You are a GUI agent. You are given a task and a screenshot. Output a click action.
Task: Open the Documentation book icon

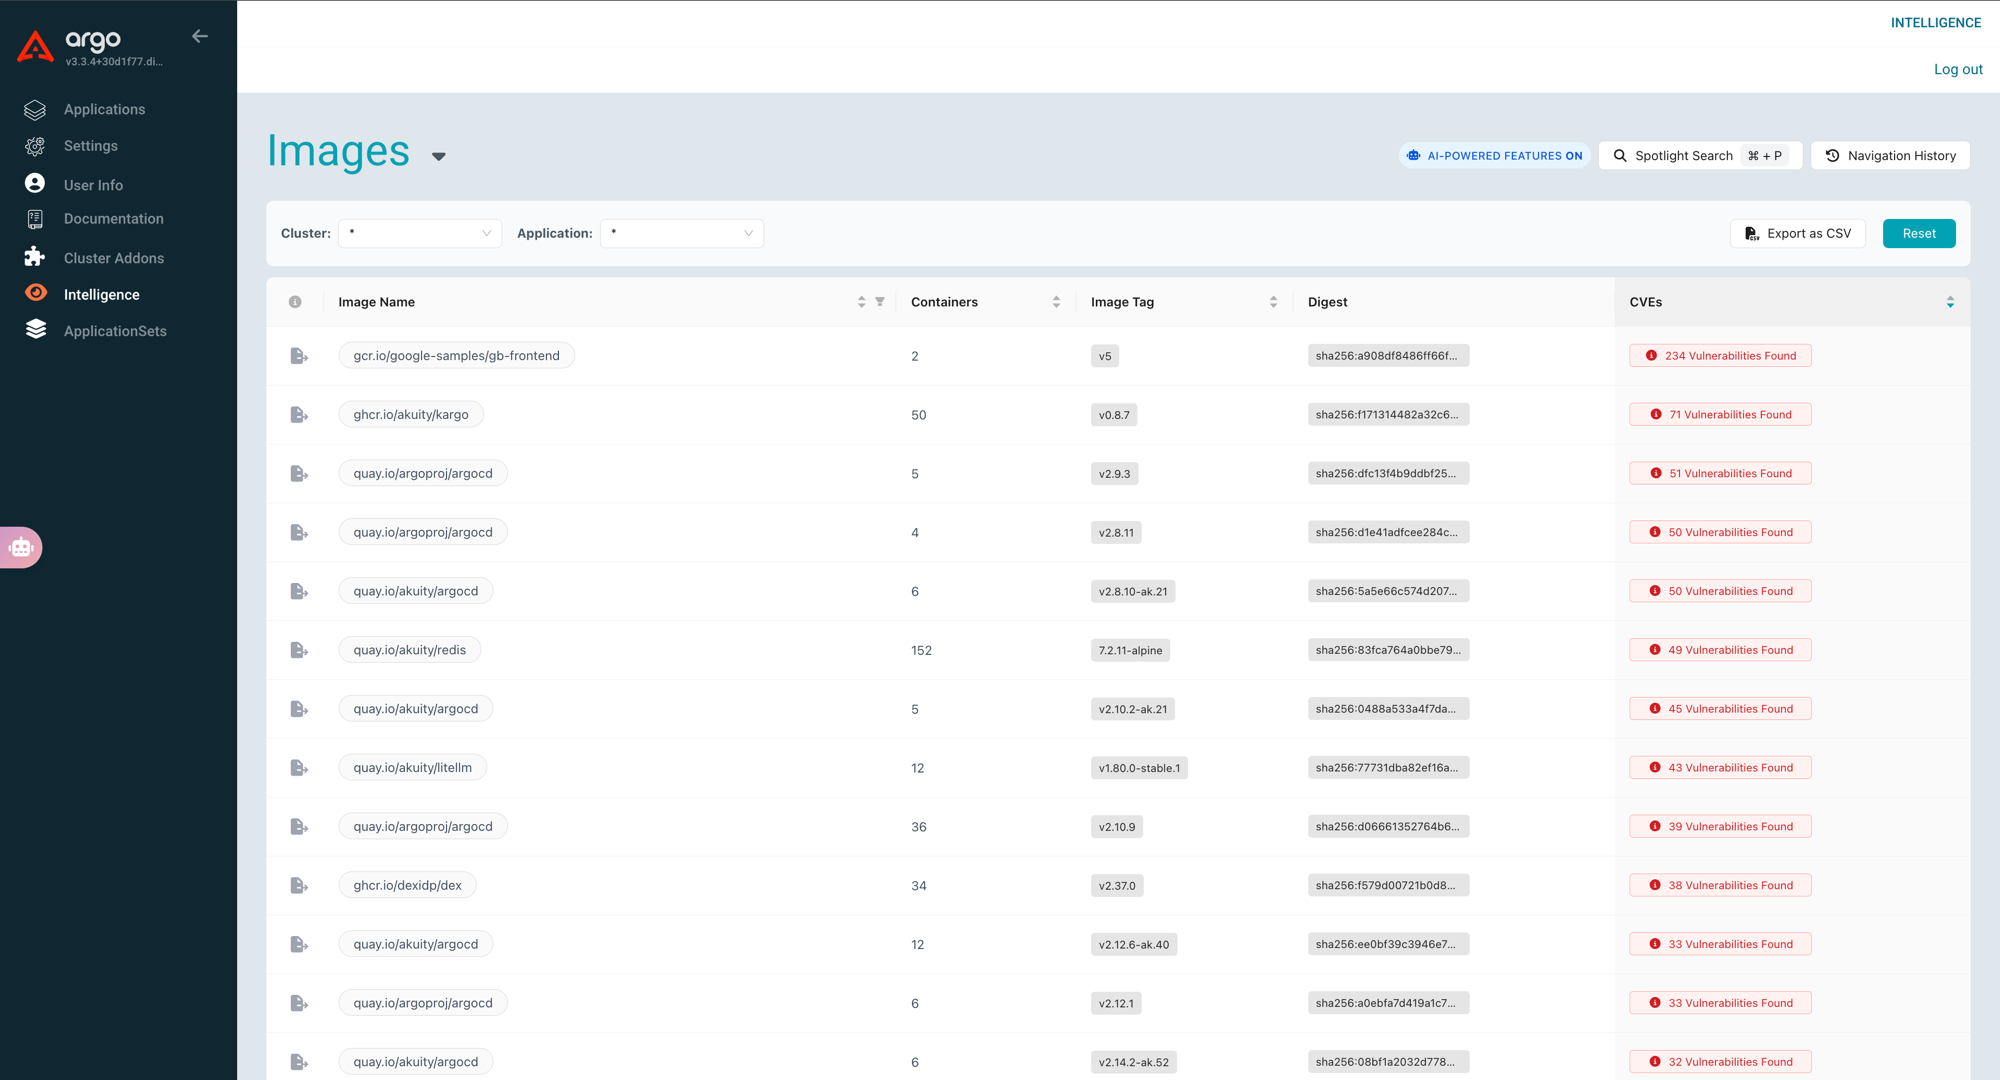tap(35, 219)
